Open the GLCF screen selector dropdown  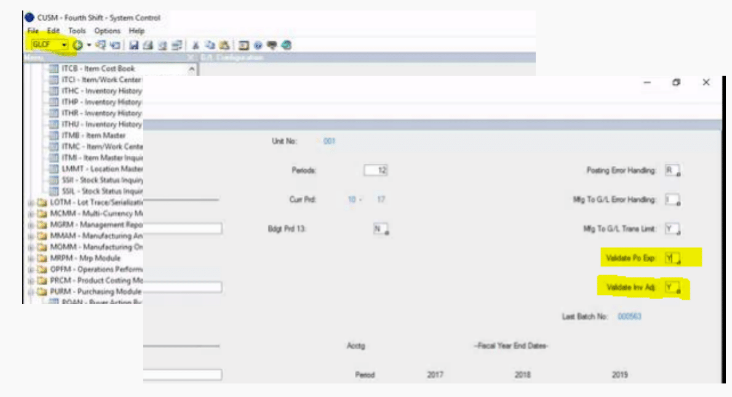[64, 45]
